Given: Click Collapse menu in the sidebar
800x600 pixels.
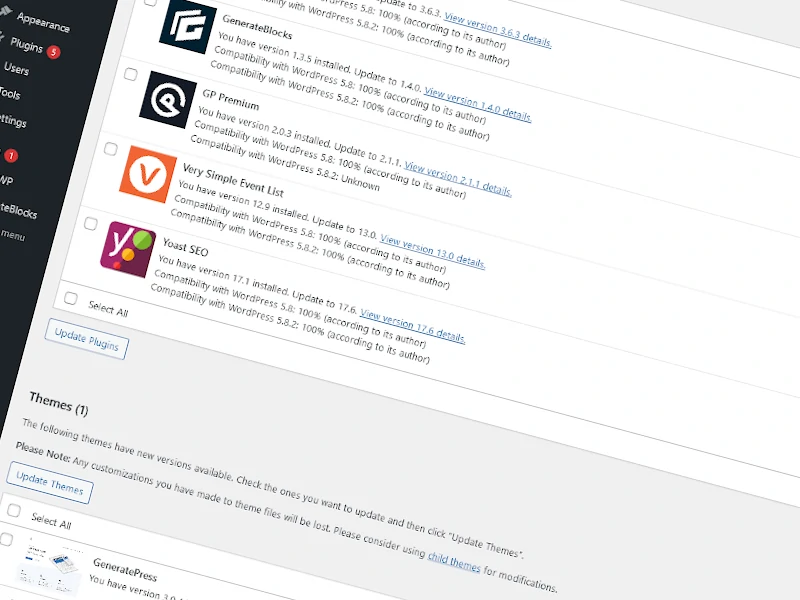Looking at the screenshot, I should click(12, 235).
